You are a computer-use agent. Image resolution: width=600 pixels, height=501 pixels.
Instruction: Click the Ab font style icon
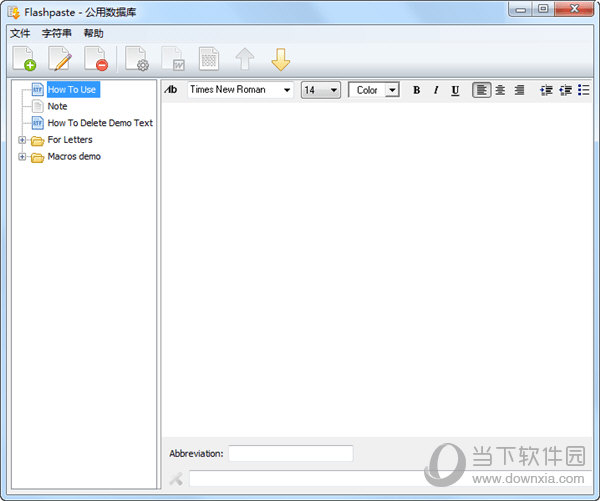coord(171,90)
